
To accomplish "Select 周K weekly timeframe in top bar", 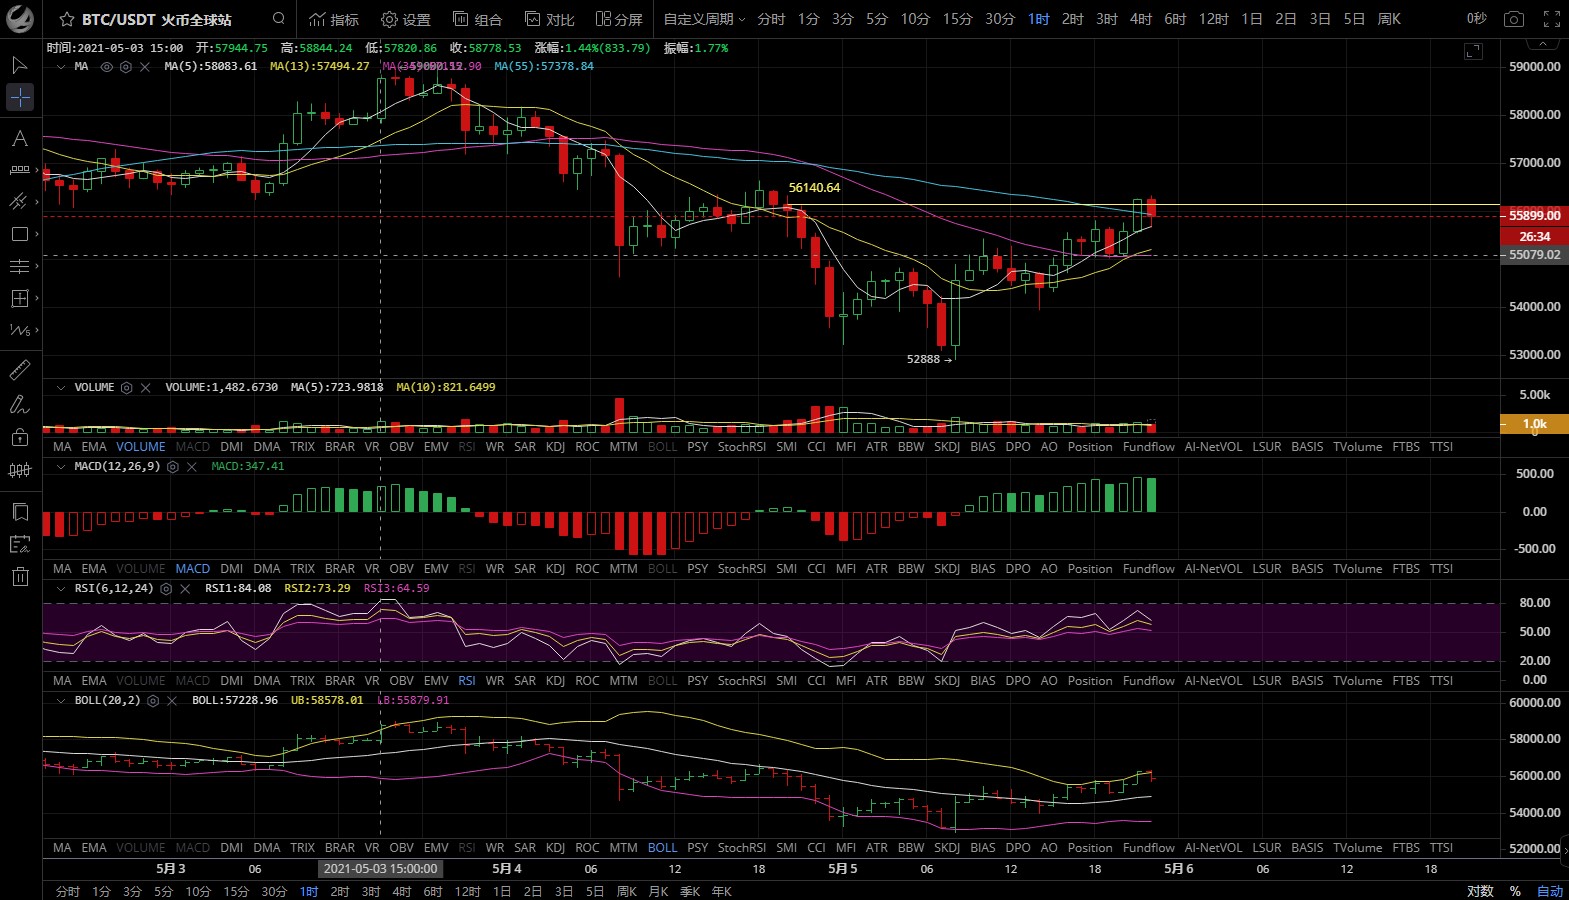I will tap(1389, 19).
